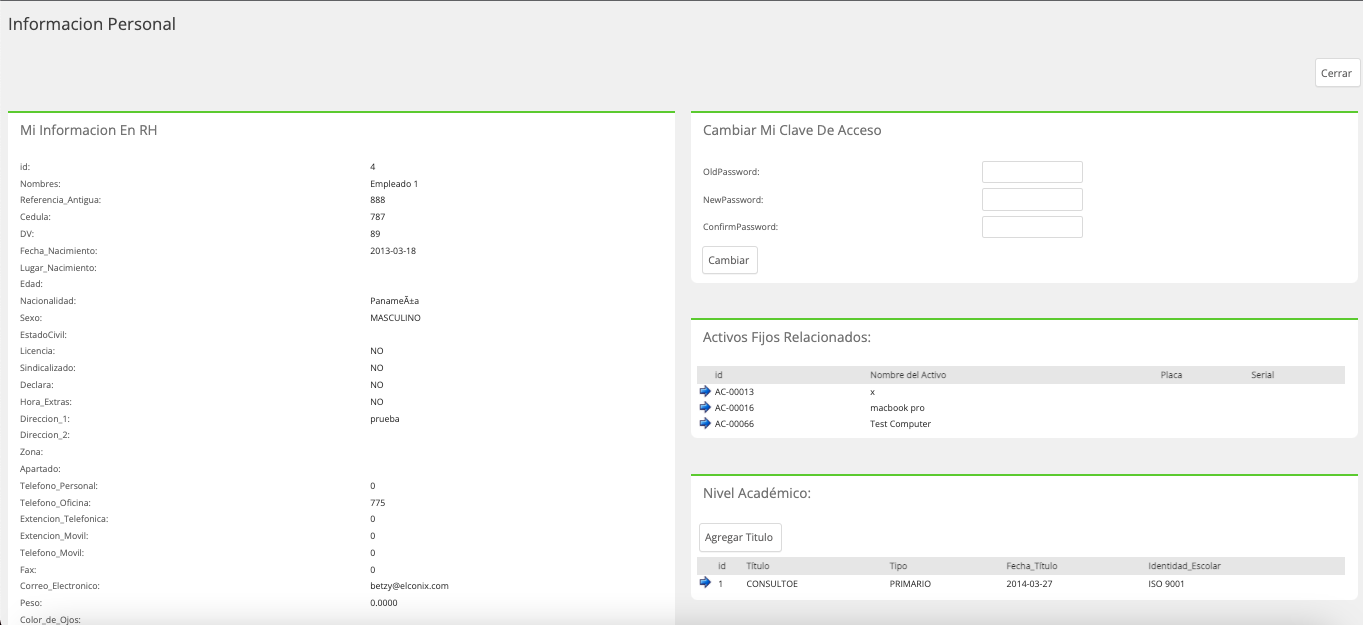This screenshot has height=625, width=1363.
Task: Click the 'Nombre del Activo' column header
Action: tap(908, 375)
